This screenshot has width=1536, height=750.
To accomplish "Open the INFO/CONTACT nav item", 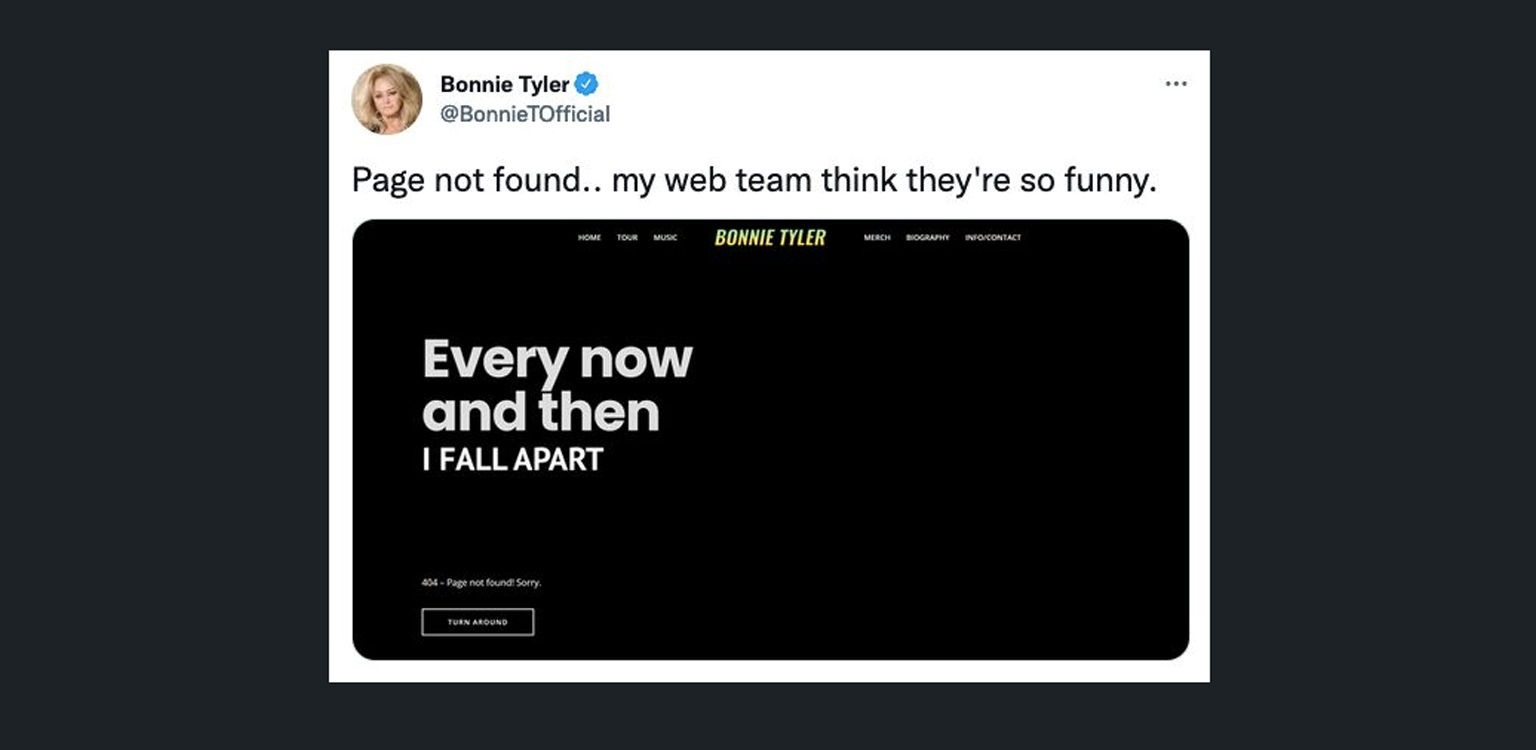I will 993,238.
